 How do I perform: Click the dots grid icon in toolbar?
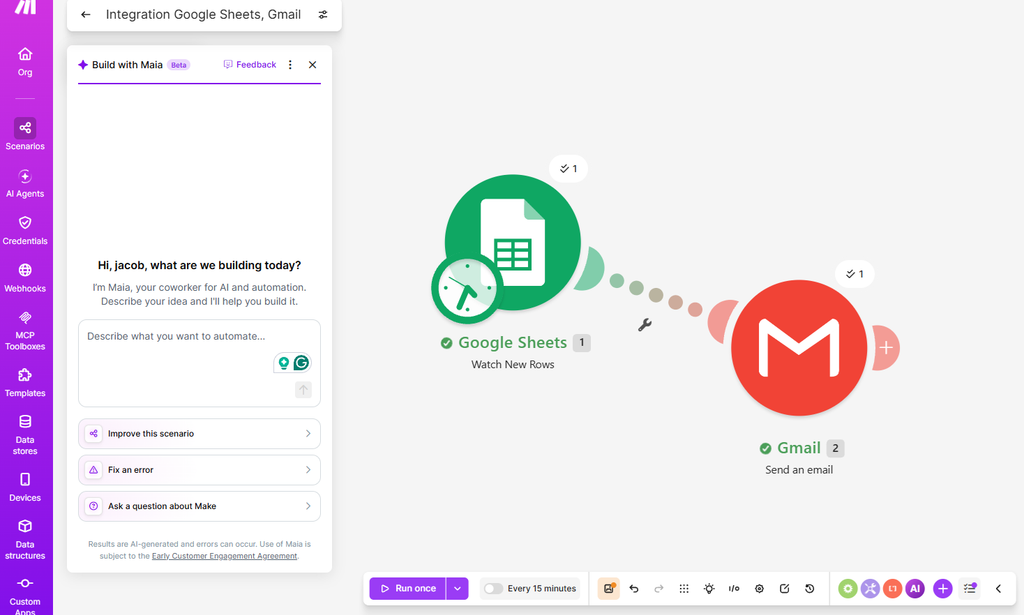[x=684, y=588]
